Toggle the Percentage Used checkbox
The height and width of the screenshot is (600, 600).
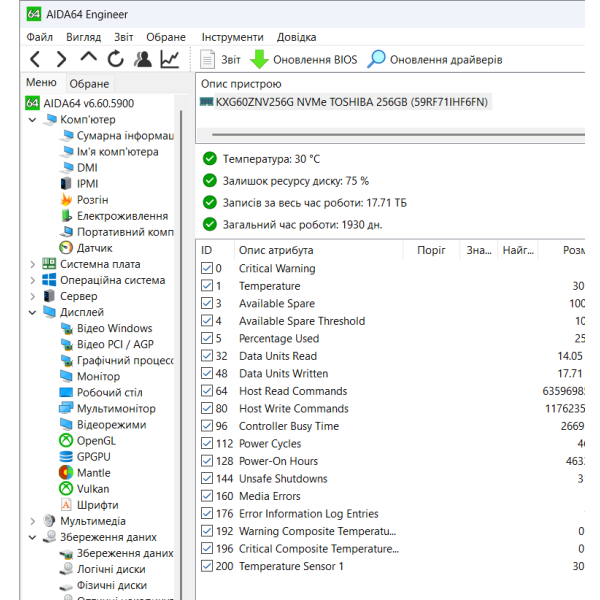[x=207, y=339]
